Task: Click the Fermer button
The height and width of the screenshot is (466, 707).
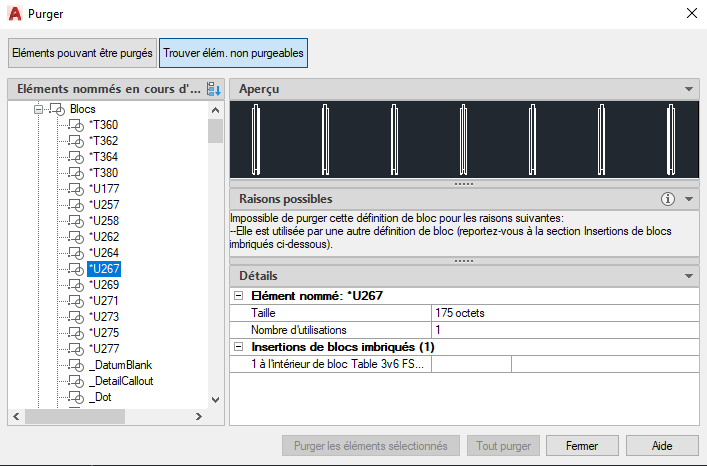Action: click(x=582, y=446)
